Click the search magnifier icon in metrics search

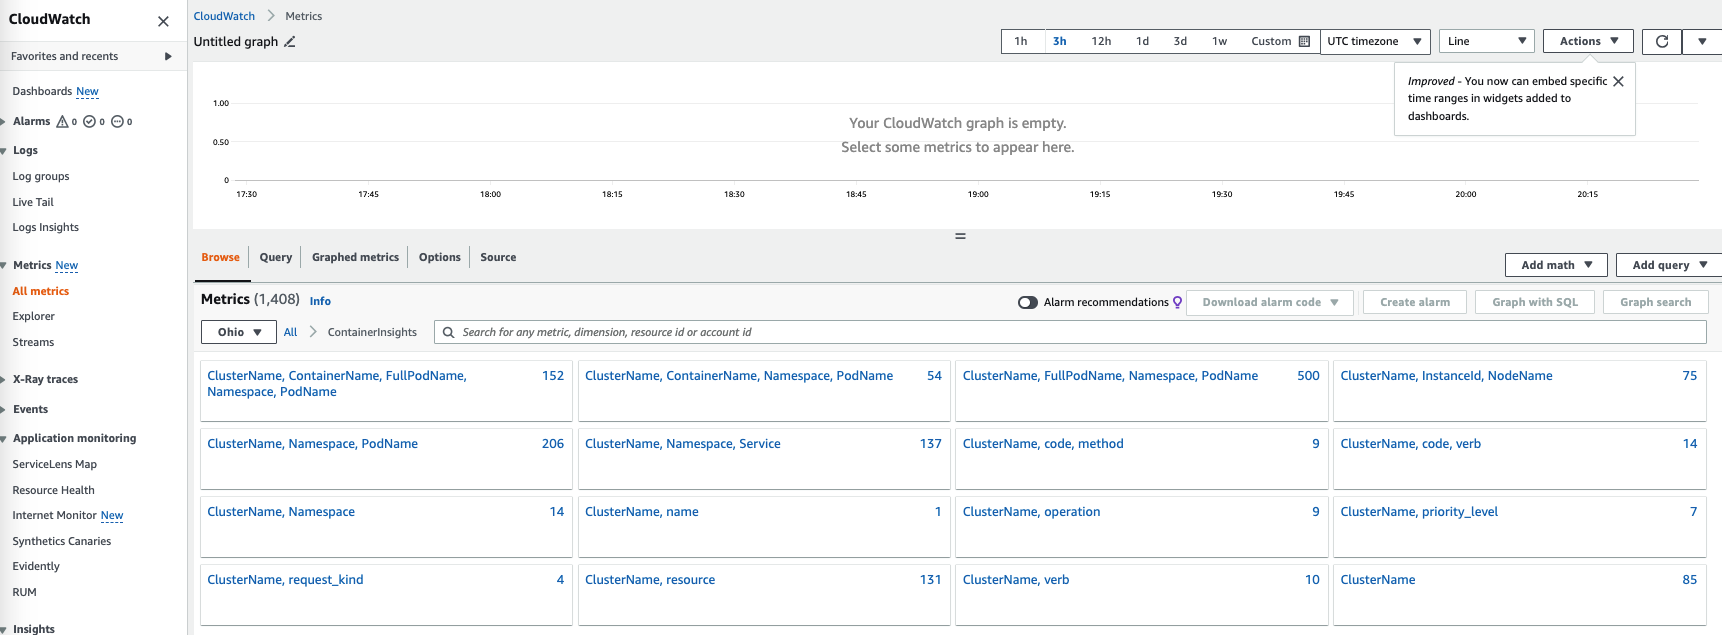(x=449, y=332)
